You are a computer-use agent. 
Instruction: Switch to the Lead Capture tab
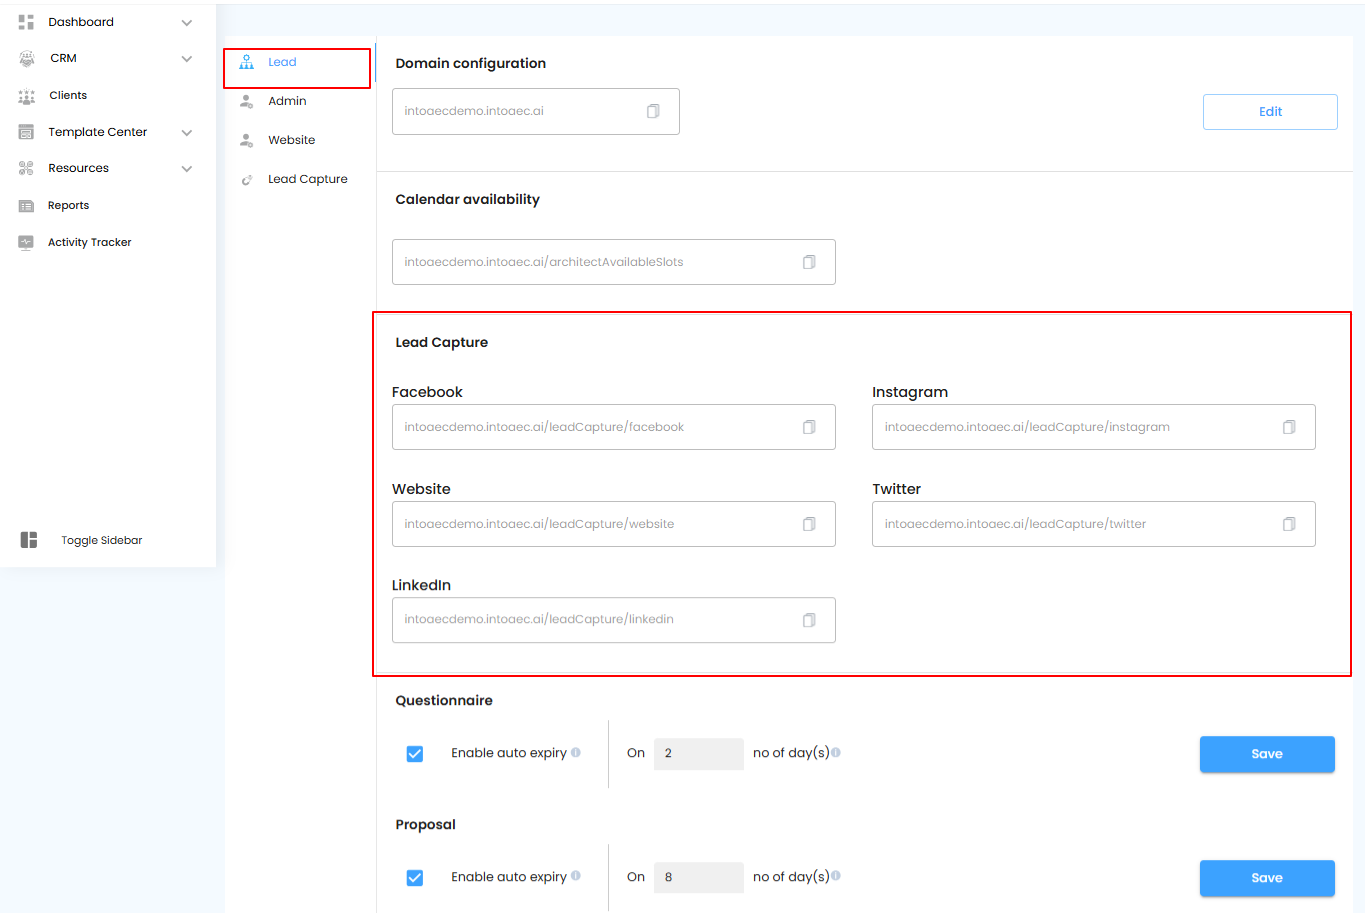[x=307, y=179]
